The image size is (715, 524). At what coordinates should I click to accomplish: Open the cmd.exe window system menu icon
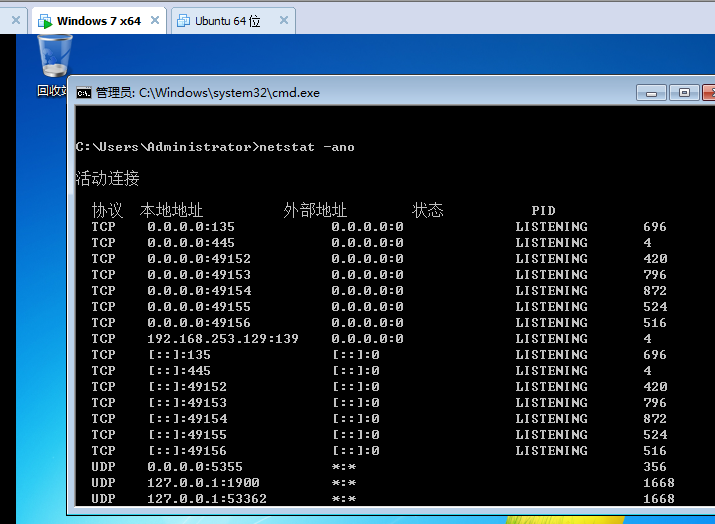(x=84, y=93)
